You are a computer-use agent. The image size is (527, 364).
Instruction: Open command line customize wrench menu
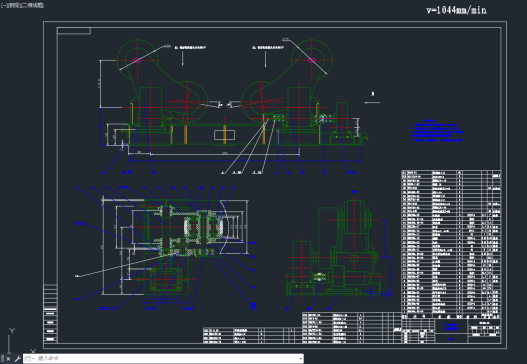[x=17, y=359]
